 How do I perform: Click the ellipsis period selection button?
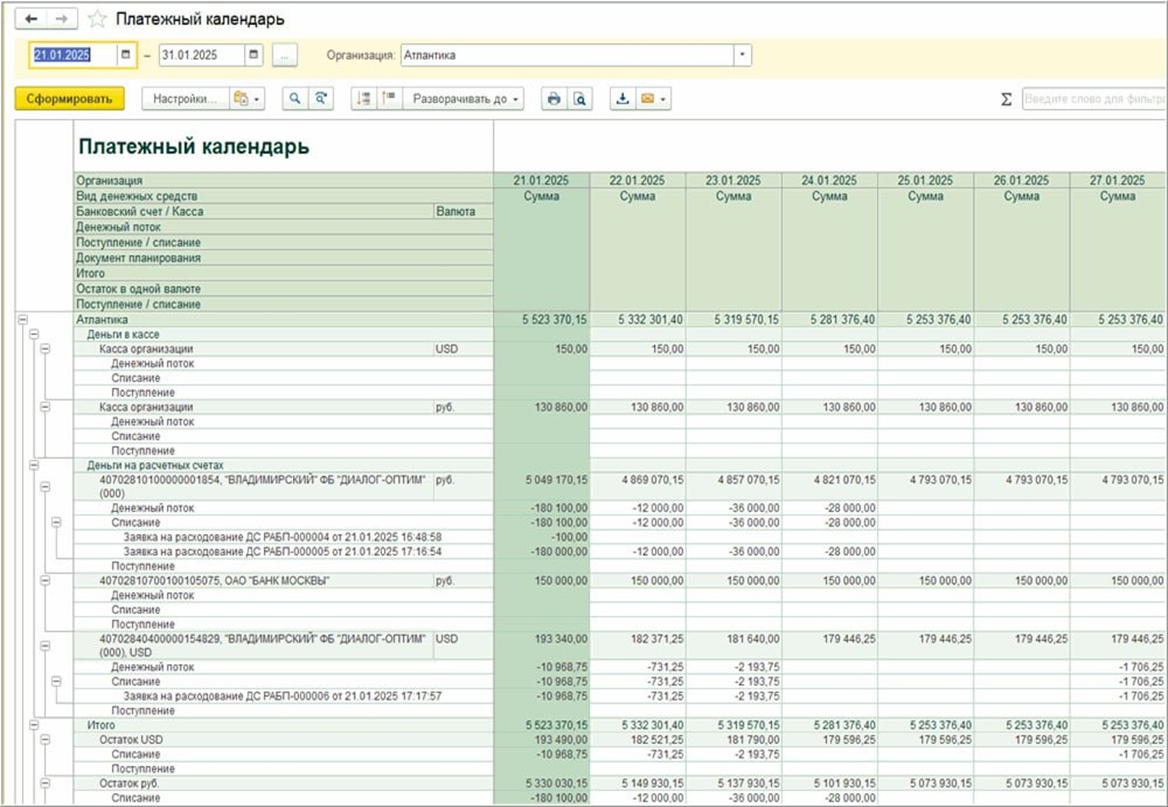point(285,56)
